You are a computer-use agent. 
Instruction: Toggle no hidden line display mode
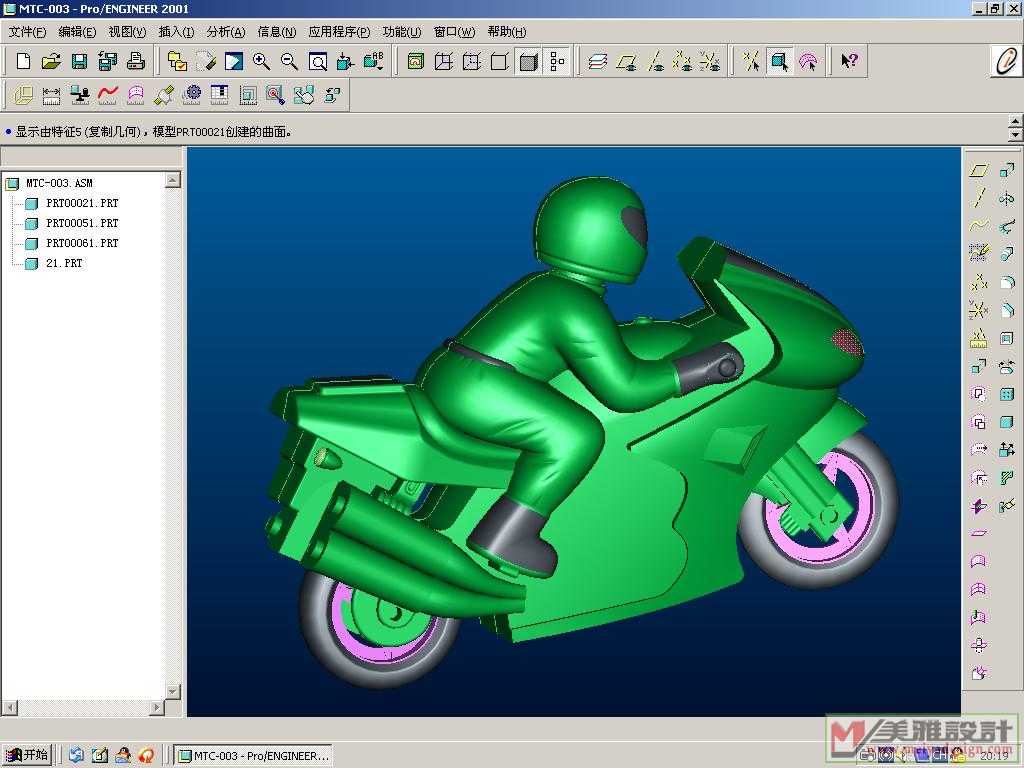(500, 61)
